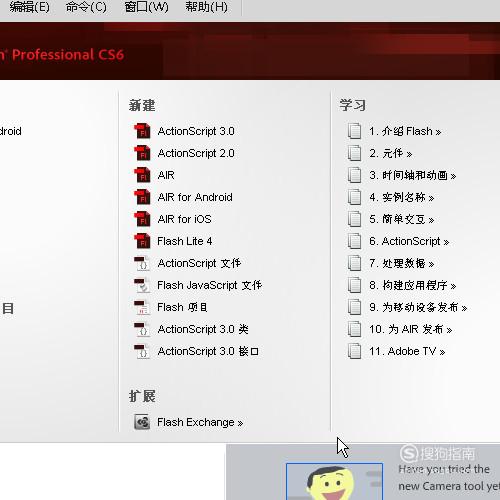
Task: Open tutorial 9. 为移动设备发布
Action: pyautogui.click(x=418, y=307)
